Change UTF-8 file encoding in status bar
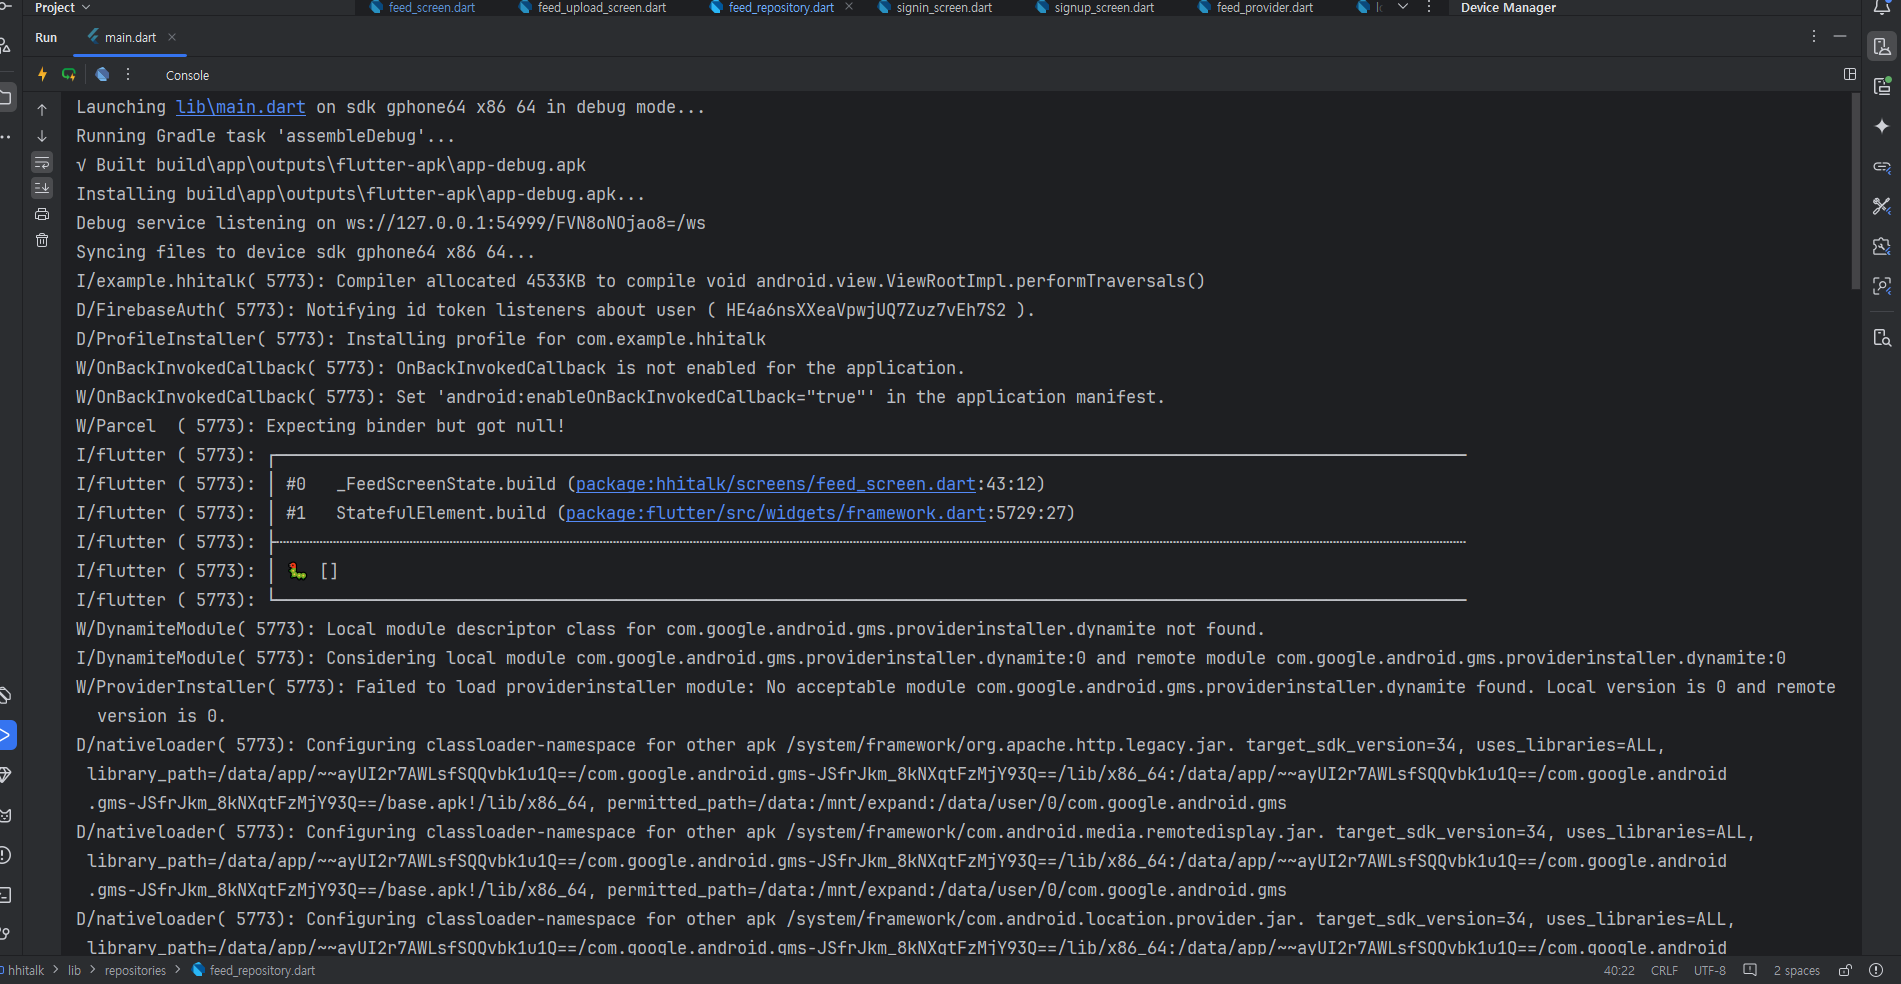Screen dimensions: 1901x984 [1709, 970]
